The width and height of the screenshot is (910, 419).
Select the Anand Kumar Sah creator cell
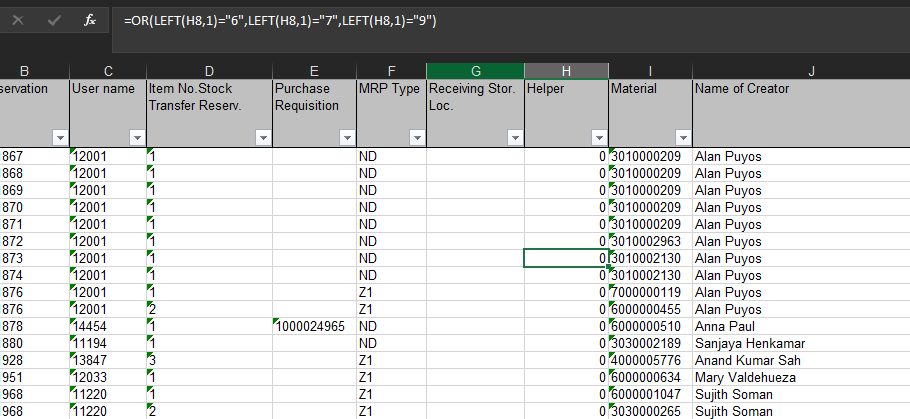(x=801, y=360)
